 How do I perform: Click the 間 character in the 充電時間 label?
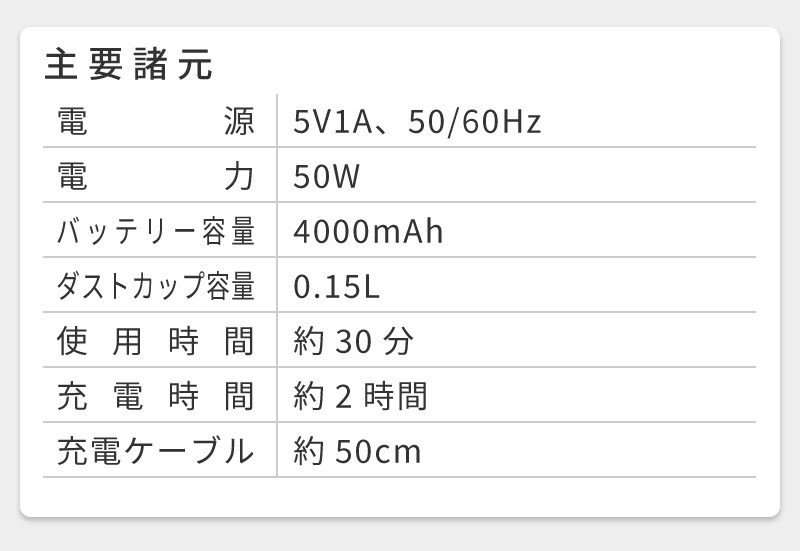(x=240, y=397)
